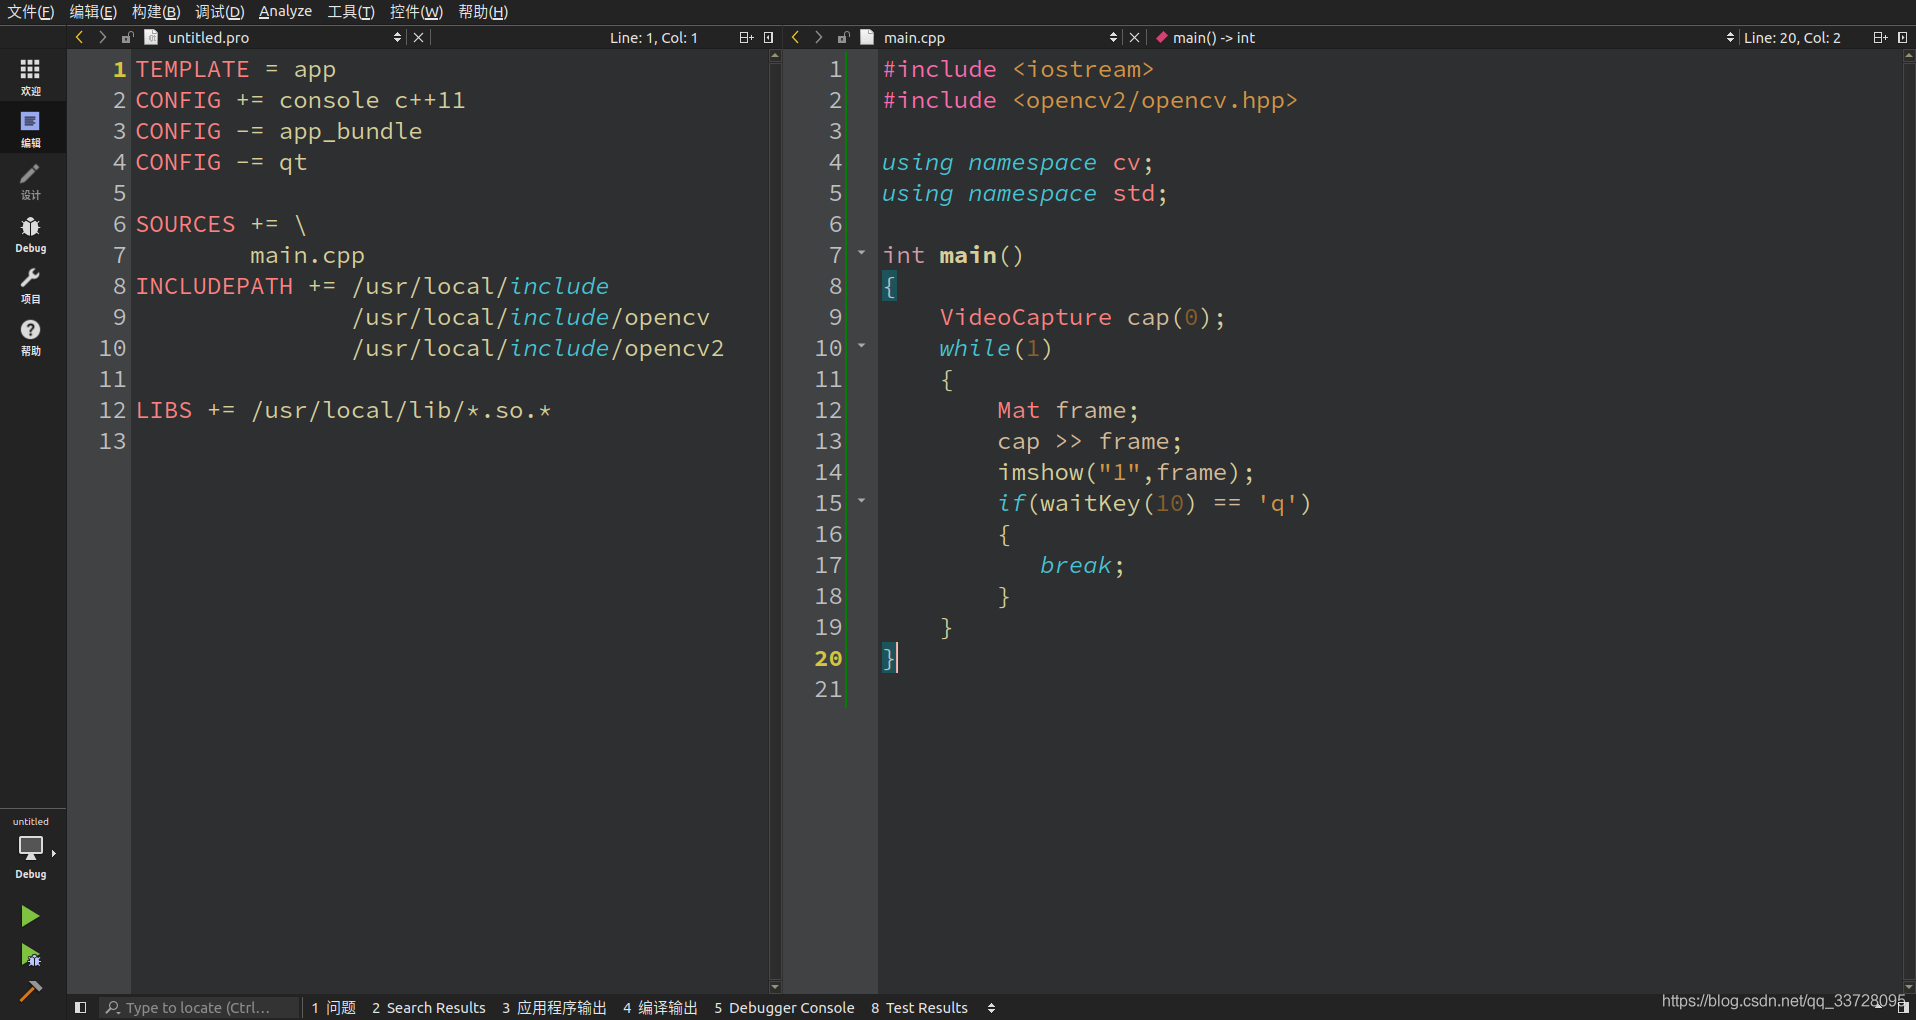Show the 3 应用程序输出 pane
1916x1020 pixels.
click(554, 1007)
